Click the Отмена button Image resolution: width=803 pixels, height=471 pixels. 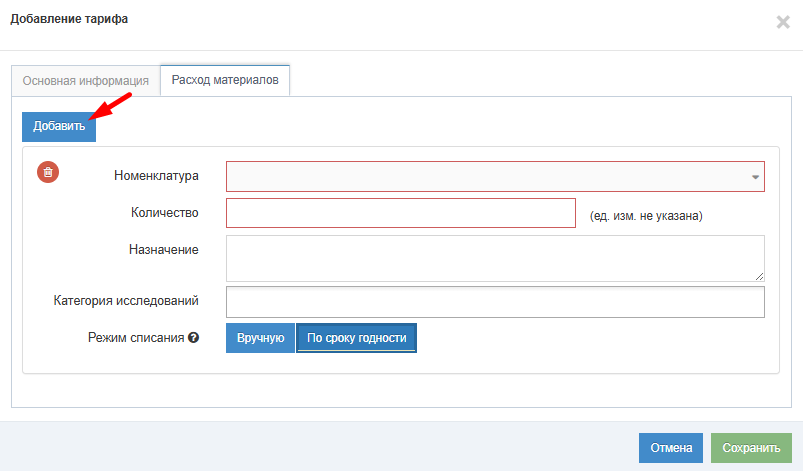tap(671, 448)
